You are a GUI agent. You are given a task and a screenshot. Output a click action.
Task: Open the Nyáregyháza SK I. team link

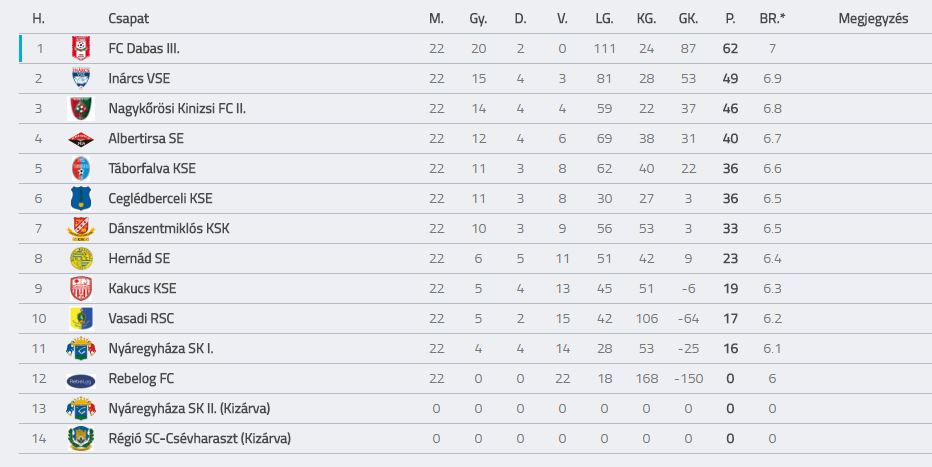(x=160, y=349)
